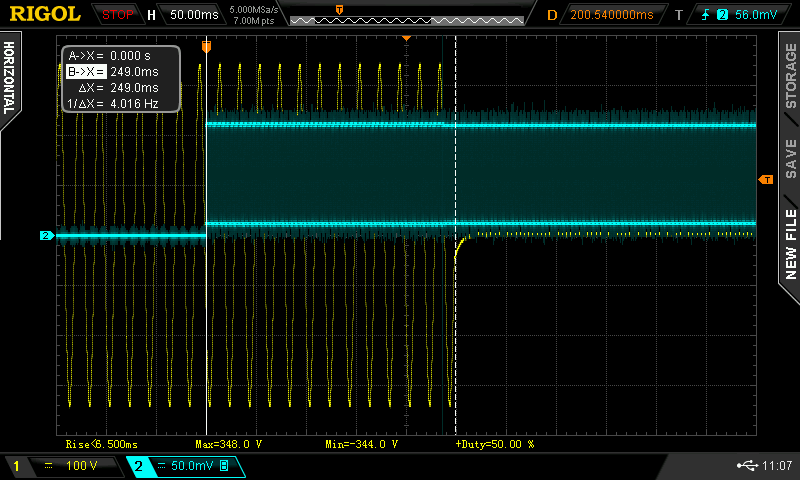Click the STOP run status indicator

click(x=117, y=15)
